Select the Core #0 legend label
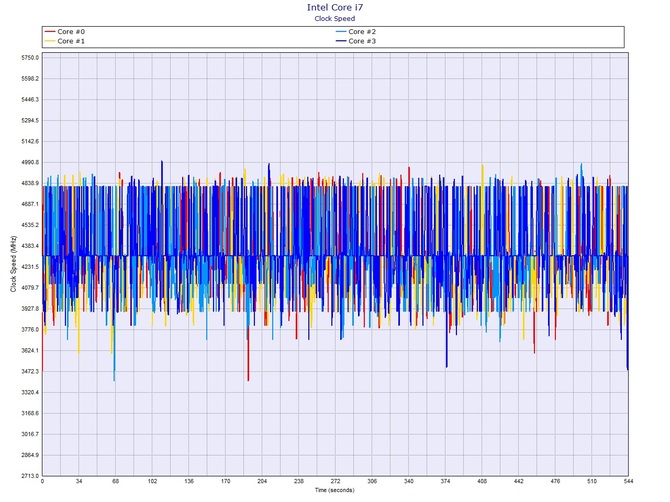The image size is (670, 502). coord(72,32)
